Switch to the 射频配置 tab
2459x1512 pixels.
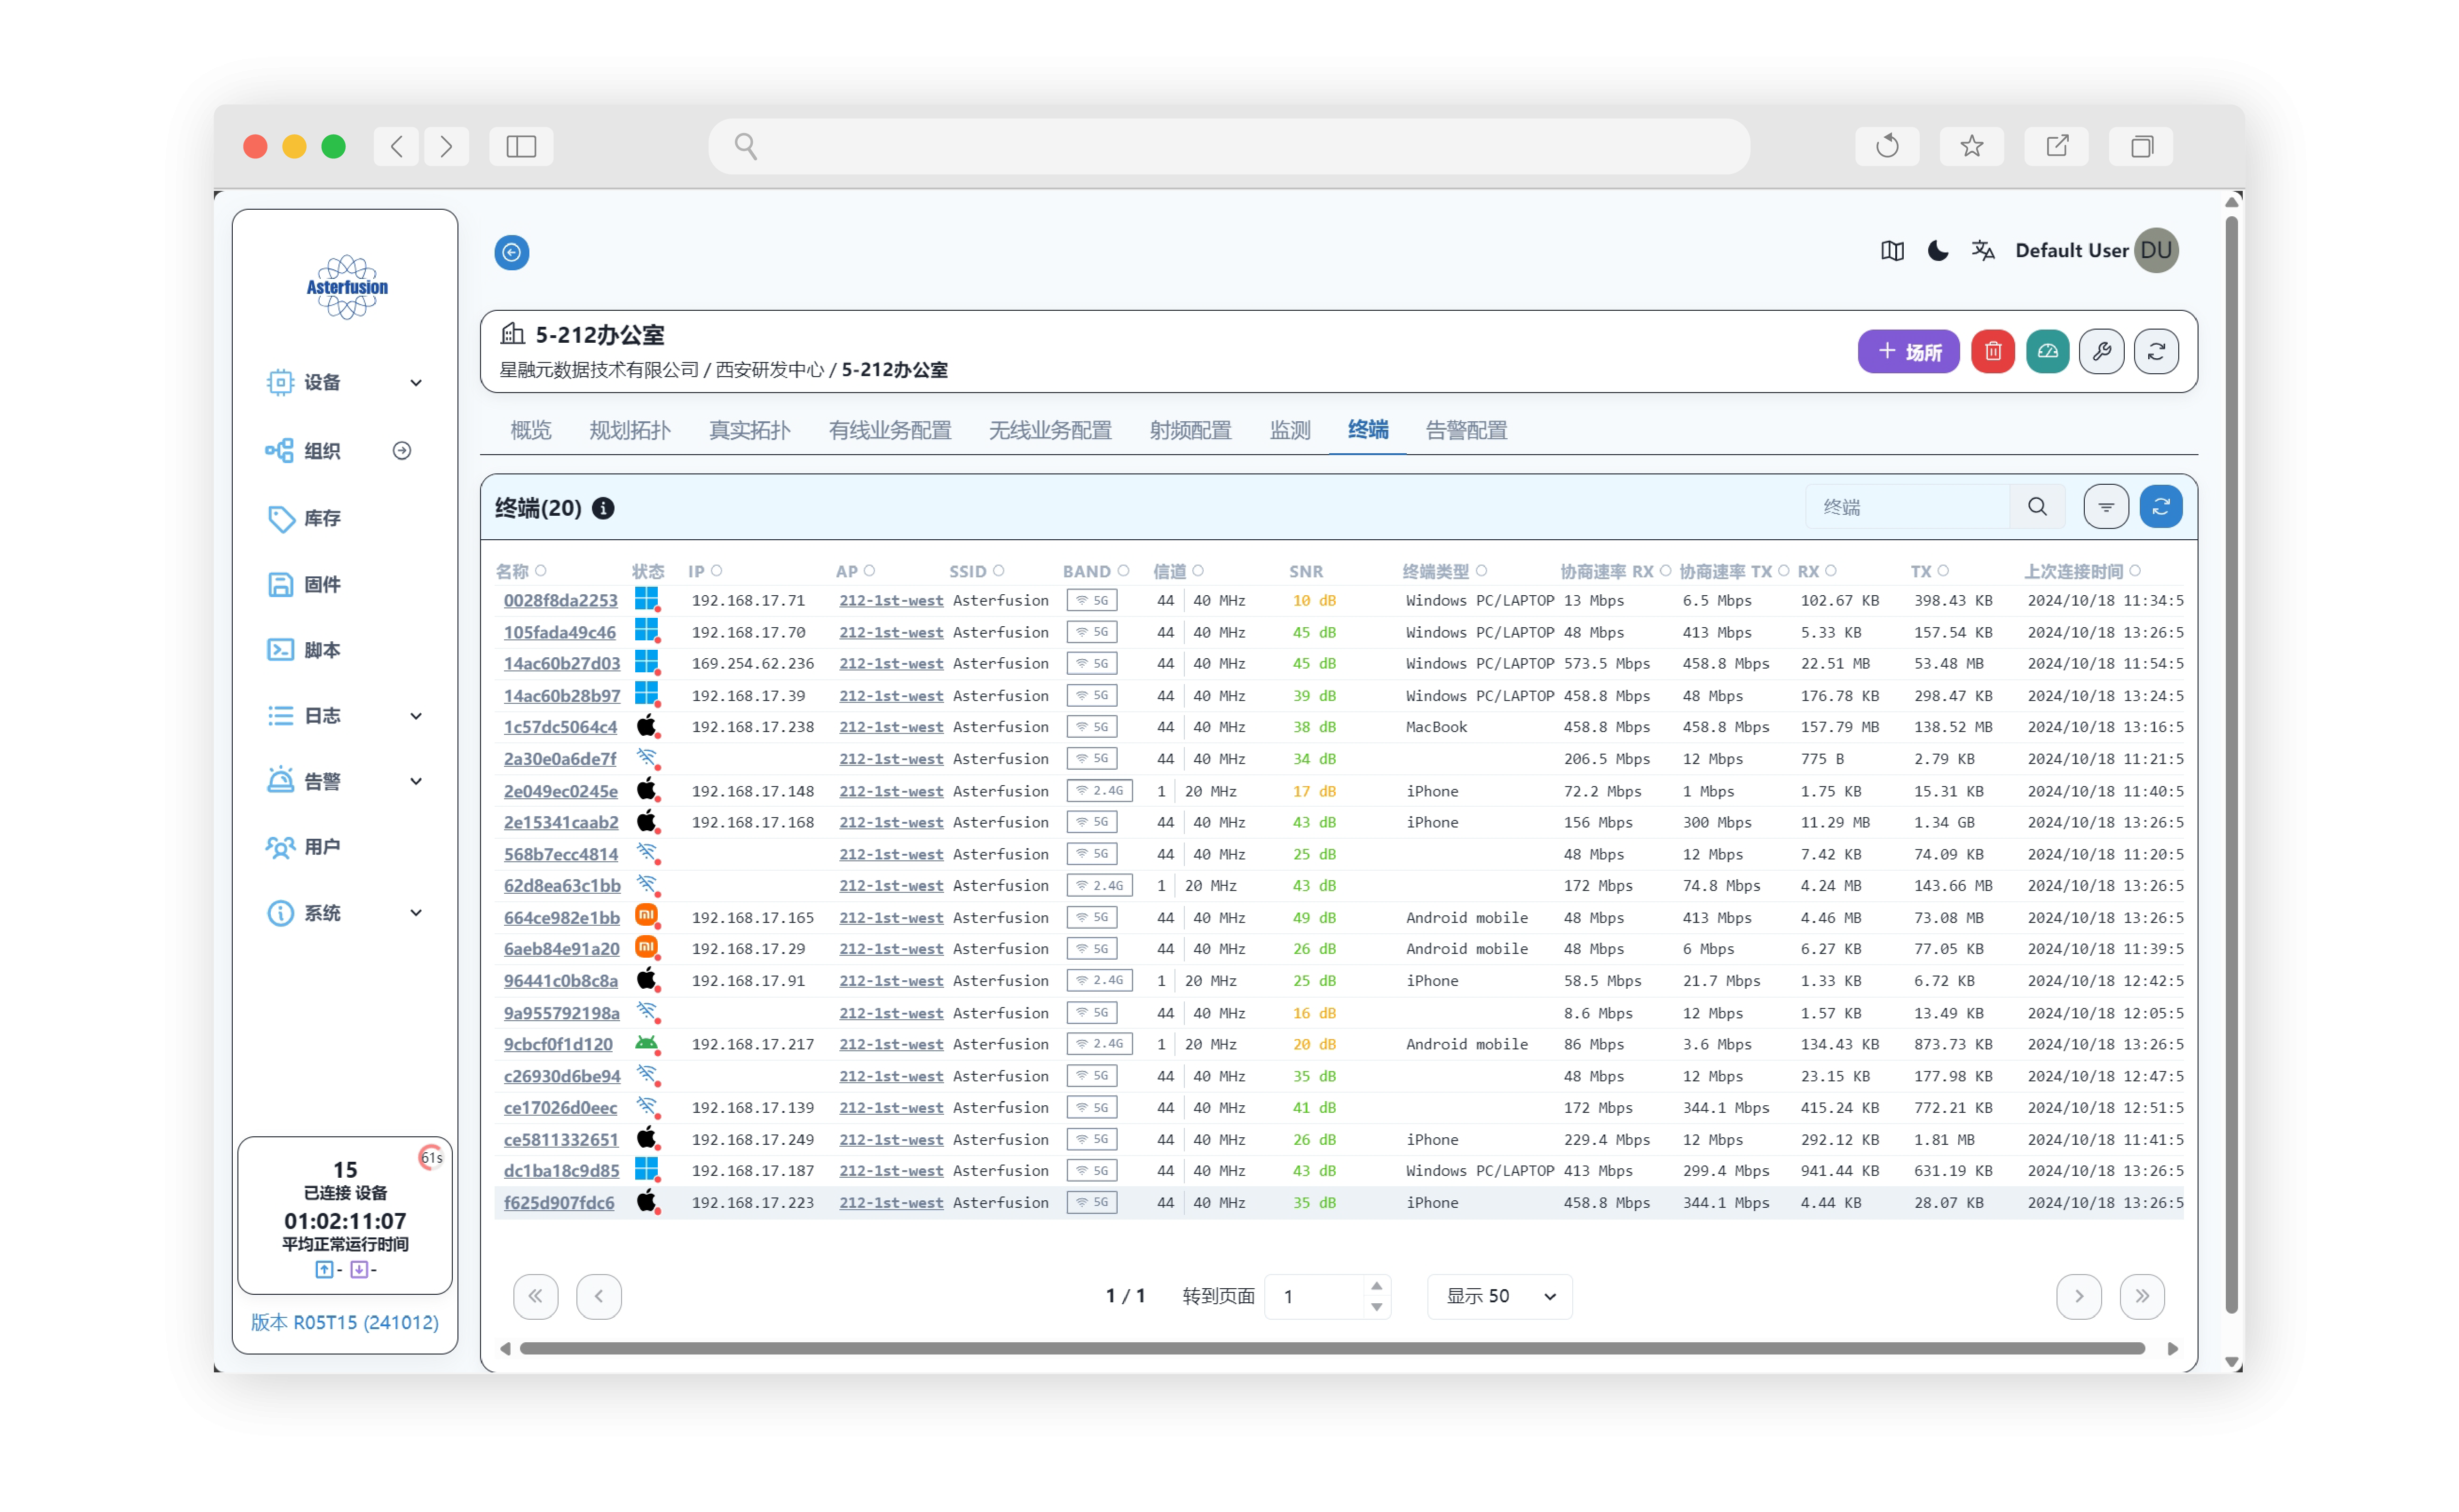pyautogui.click(x=1189, y=430)
